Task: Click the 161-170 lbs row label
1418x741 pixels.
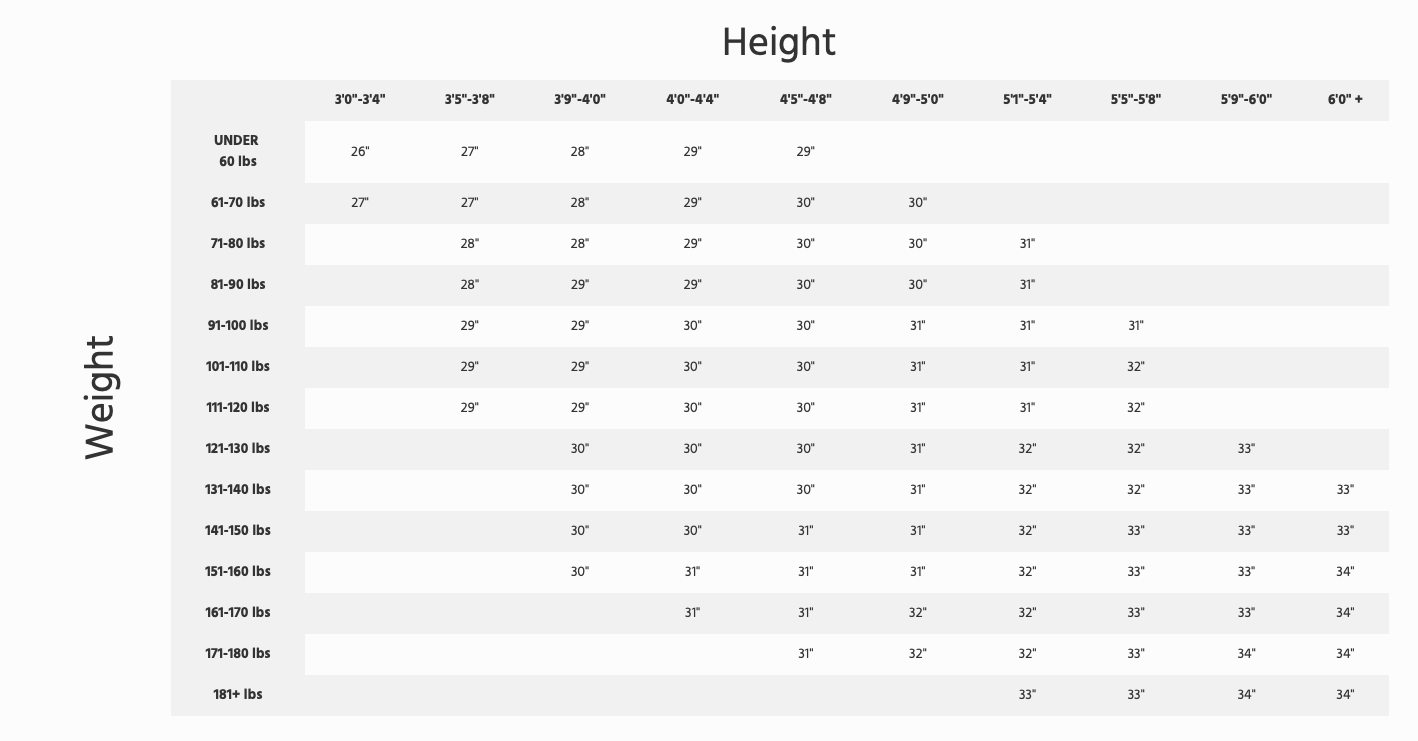Action: (x=238, y=612)
